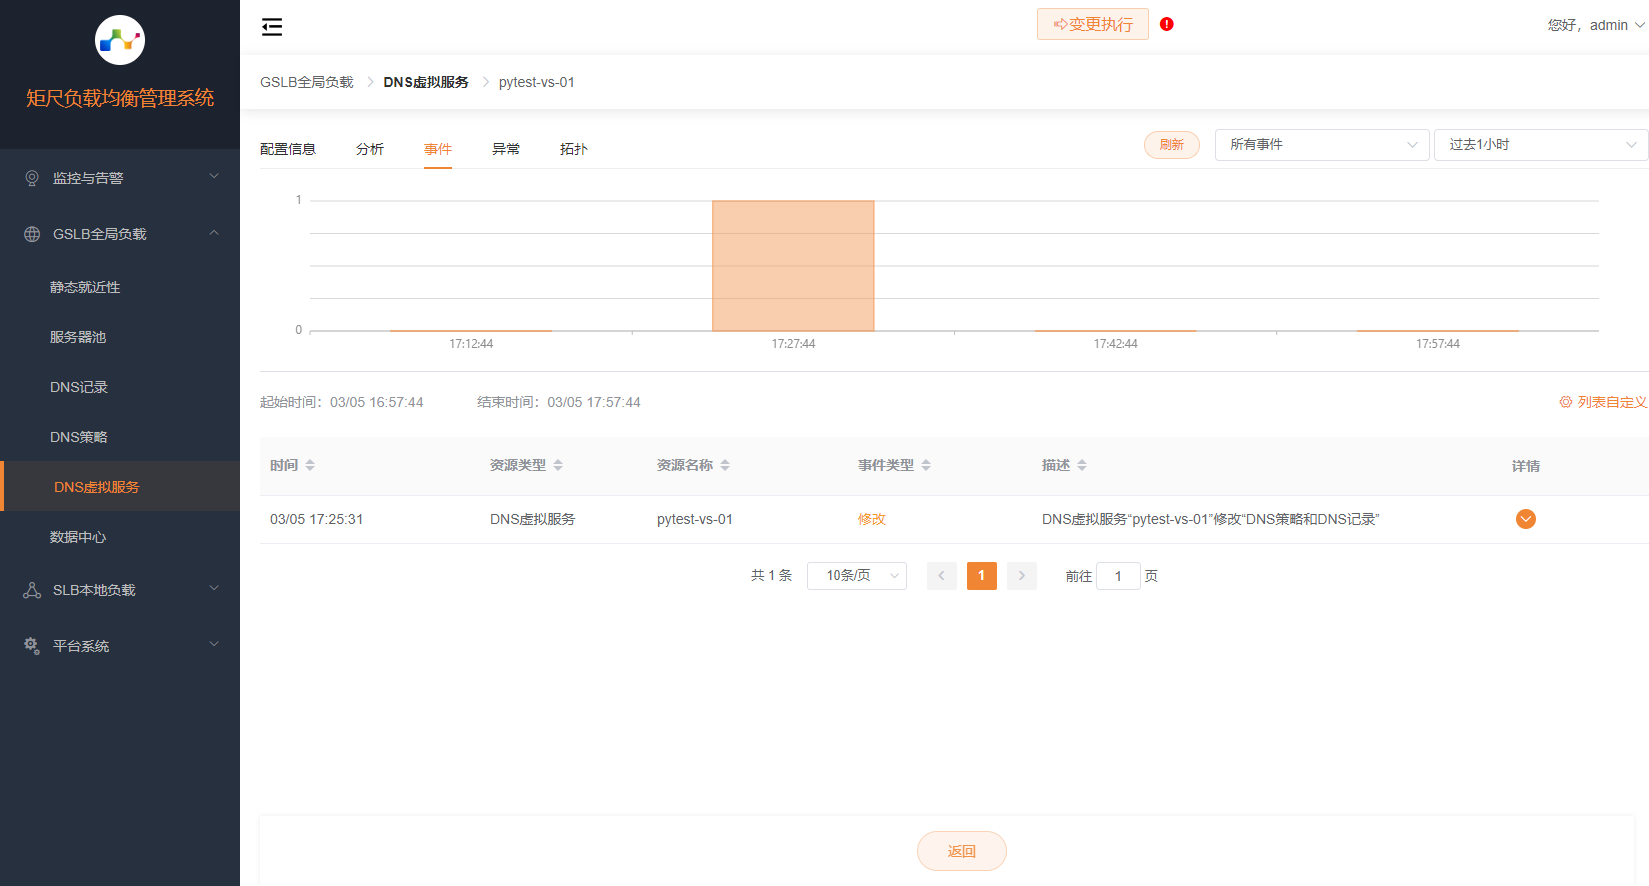Open the 所有事件 filter dropdown
Viewport: 1649px width, 886px height.
coord(1321,145)
